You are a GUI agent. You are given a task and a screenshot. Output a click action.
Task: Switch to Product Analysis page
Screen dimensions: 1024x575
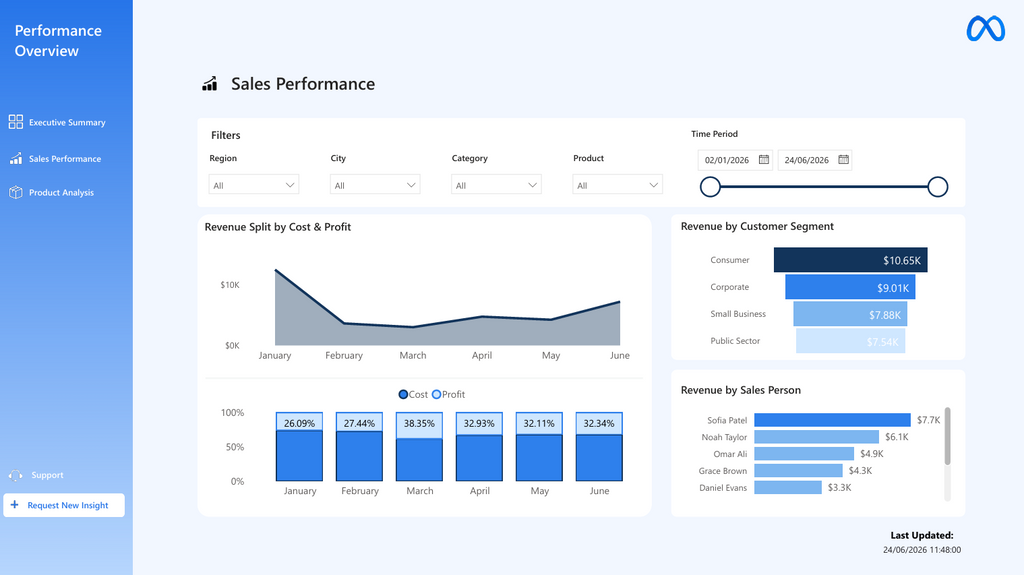52,193
